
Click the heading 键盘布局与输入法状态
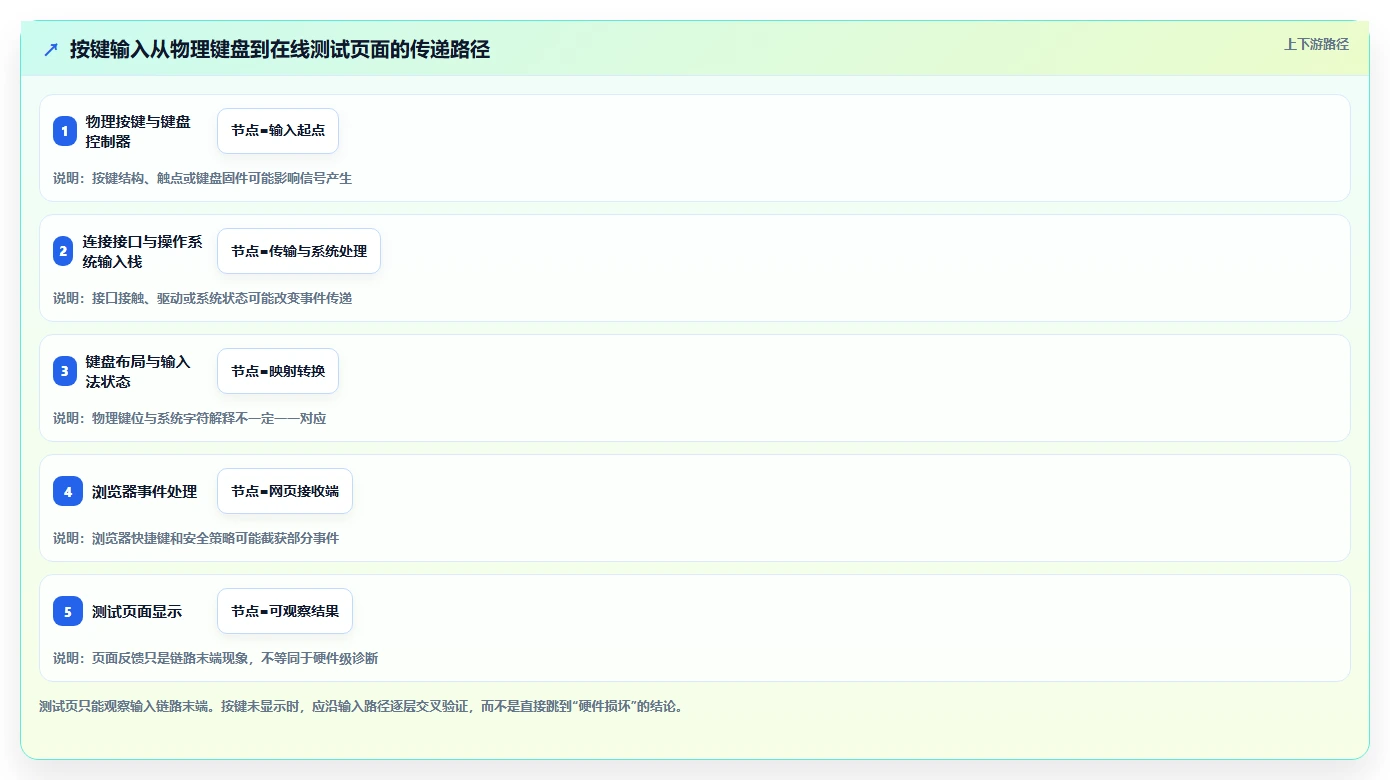pyautogui.click(x=138, y=371)
